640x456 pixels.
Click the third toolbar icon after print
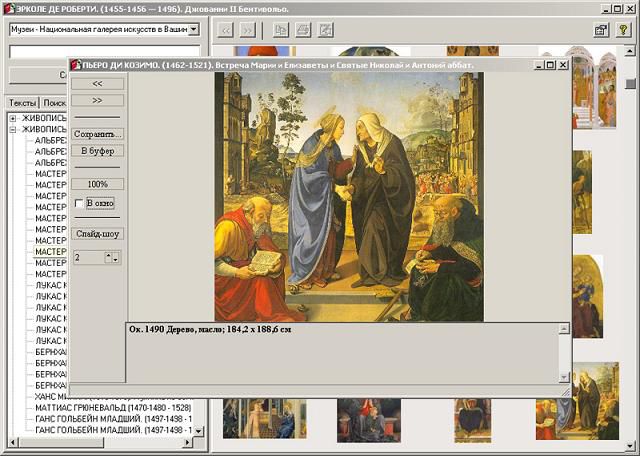click(x=325, y=30)
